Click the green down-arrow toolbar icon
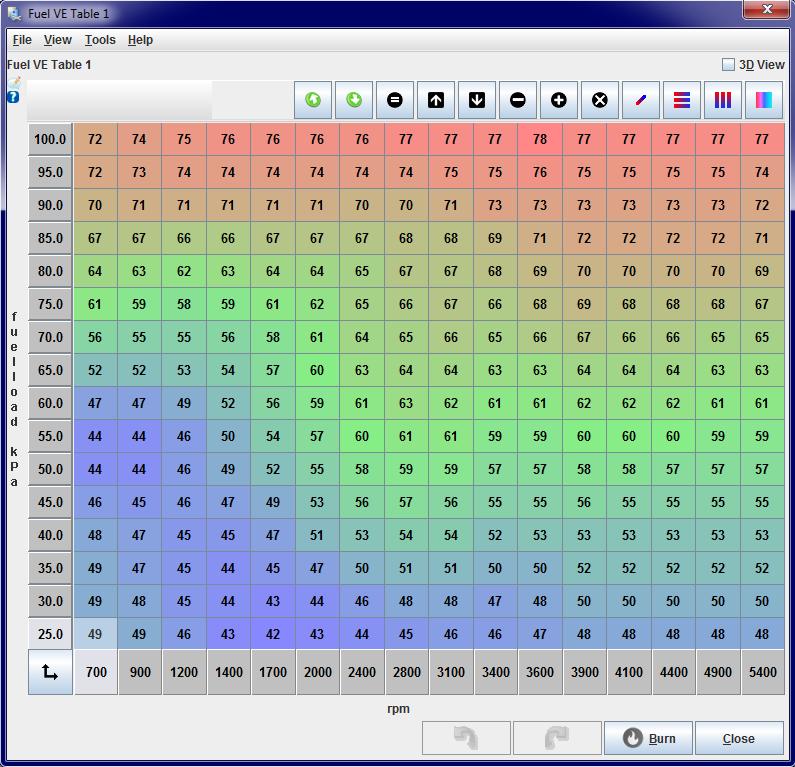 354,100
